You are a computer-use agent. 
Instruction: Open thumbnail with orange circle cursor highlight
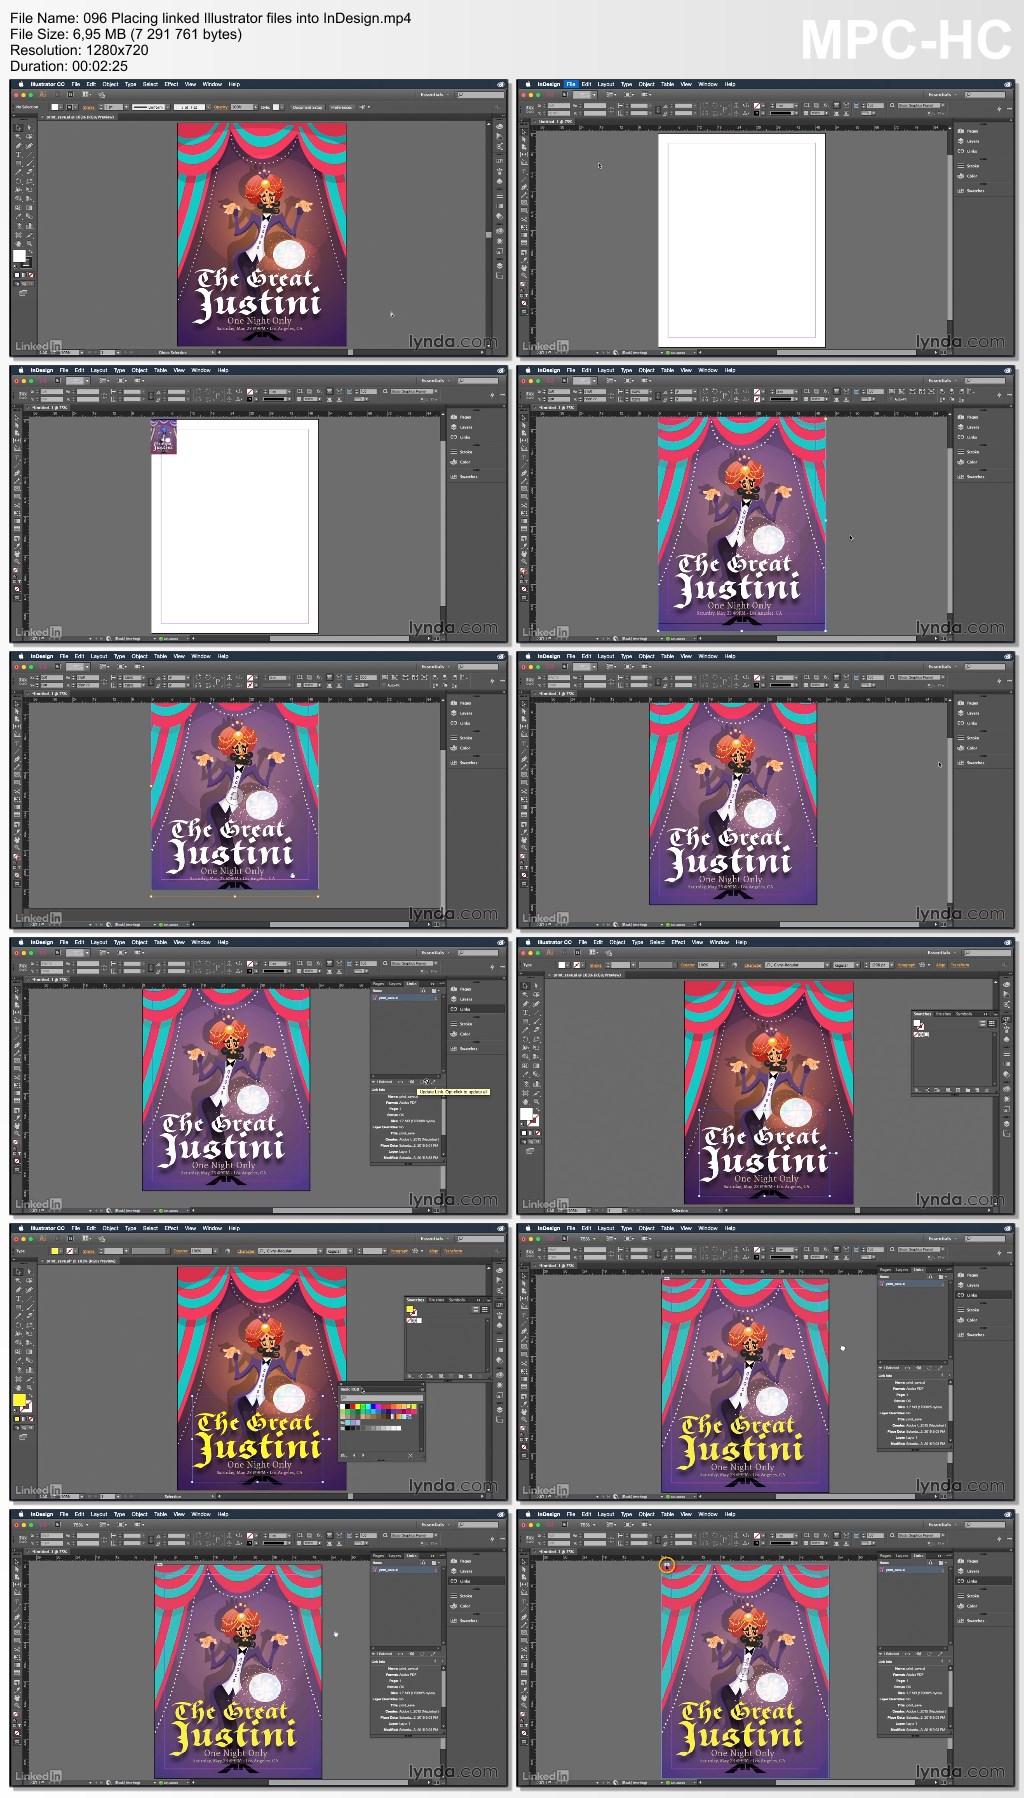(767, 1648)
